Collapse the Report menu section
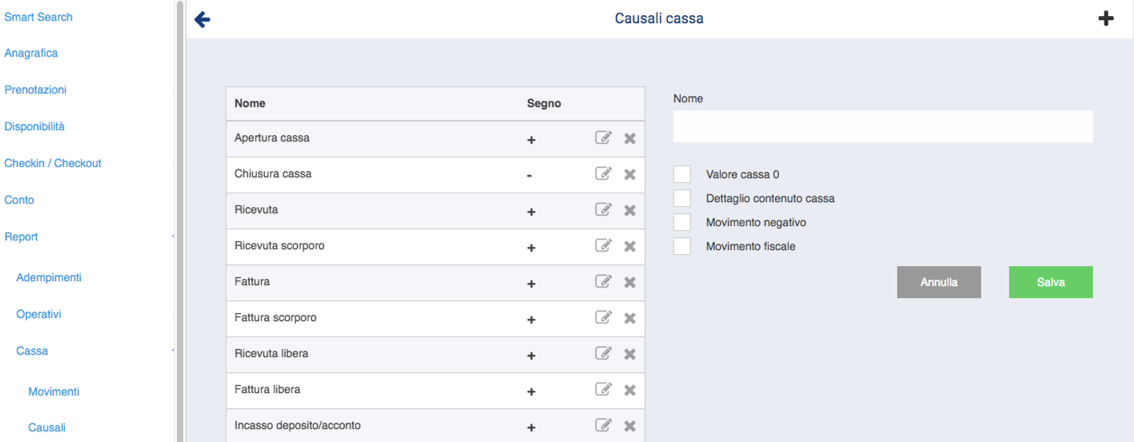This screenshot has width=1134, height=442. (172, 237)
